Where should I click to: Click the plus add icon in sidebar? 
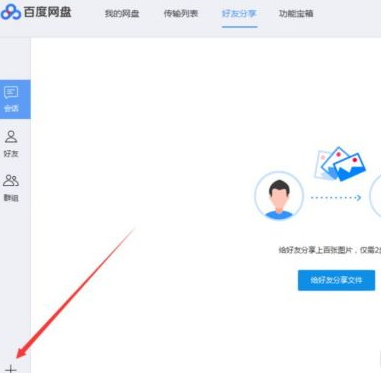pos(11,368)
